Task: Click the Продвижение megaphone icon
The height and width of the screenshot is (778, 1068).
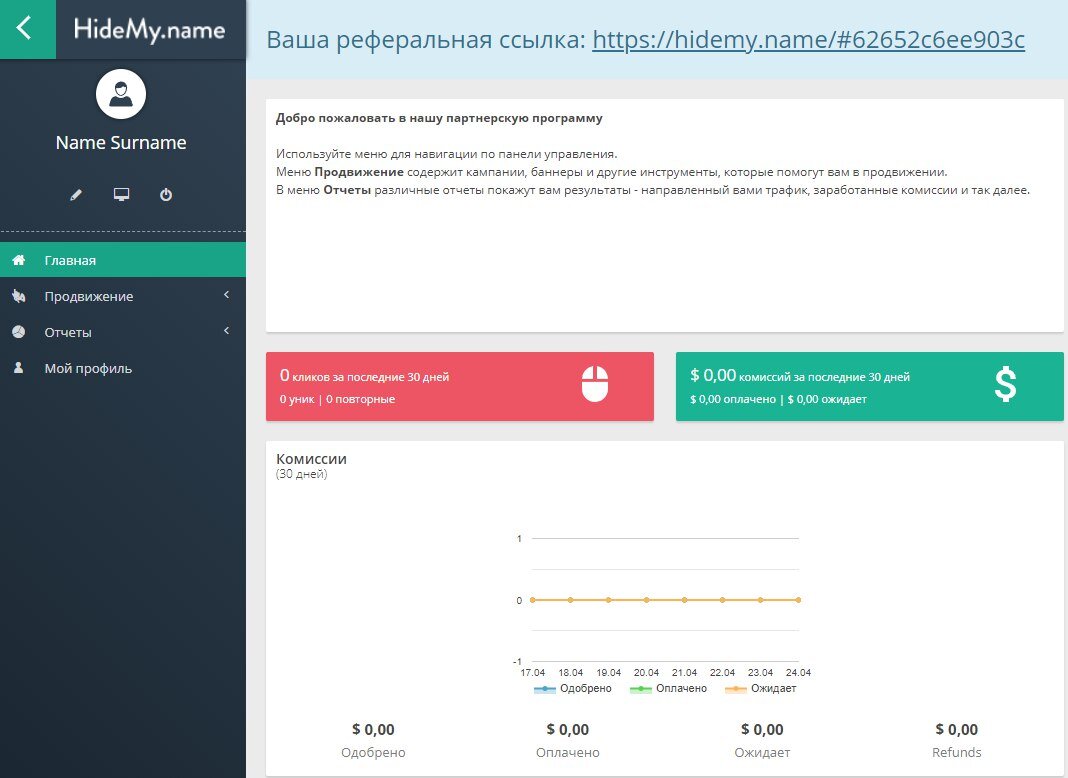Action: pos(16,296)
